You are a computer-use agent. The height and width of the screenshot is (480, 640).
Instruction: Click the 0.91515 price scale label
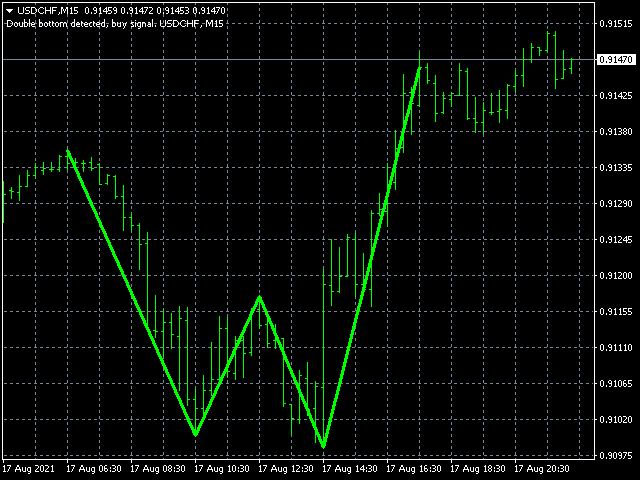(616, 24)
